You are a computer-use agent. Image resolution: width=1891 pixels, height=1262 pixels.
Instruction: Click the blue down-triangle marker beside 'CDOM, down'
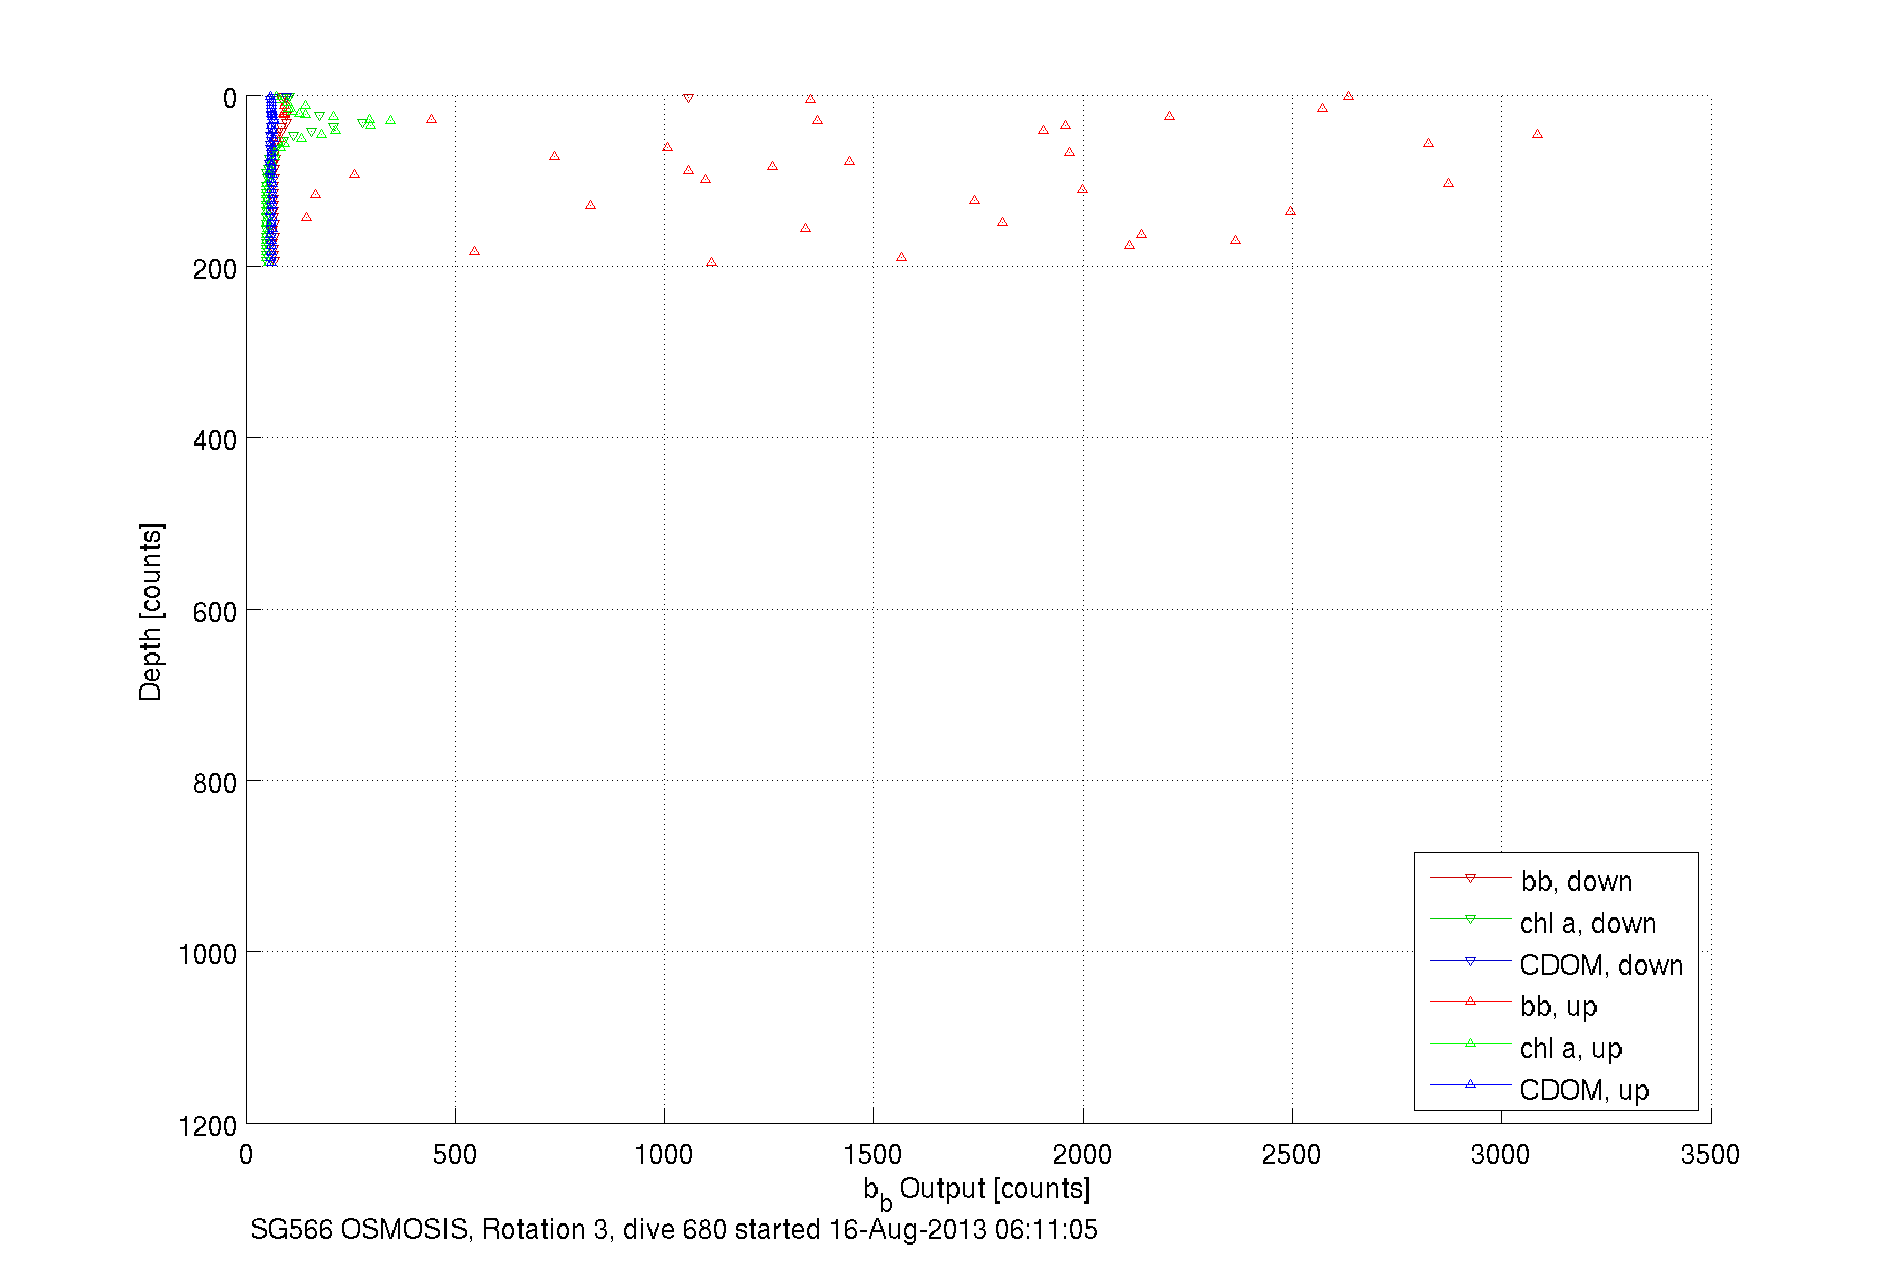[1470, 961]
